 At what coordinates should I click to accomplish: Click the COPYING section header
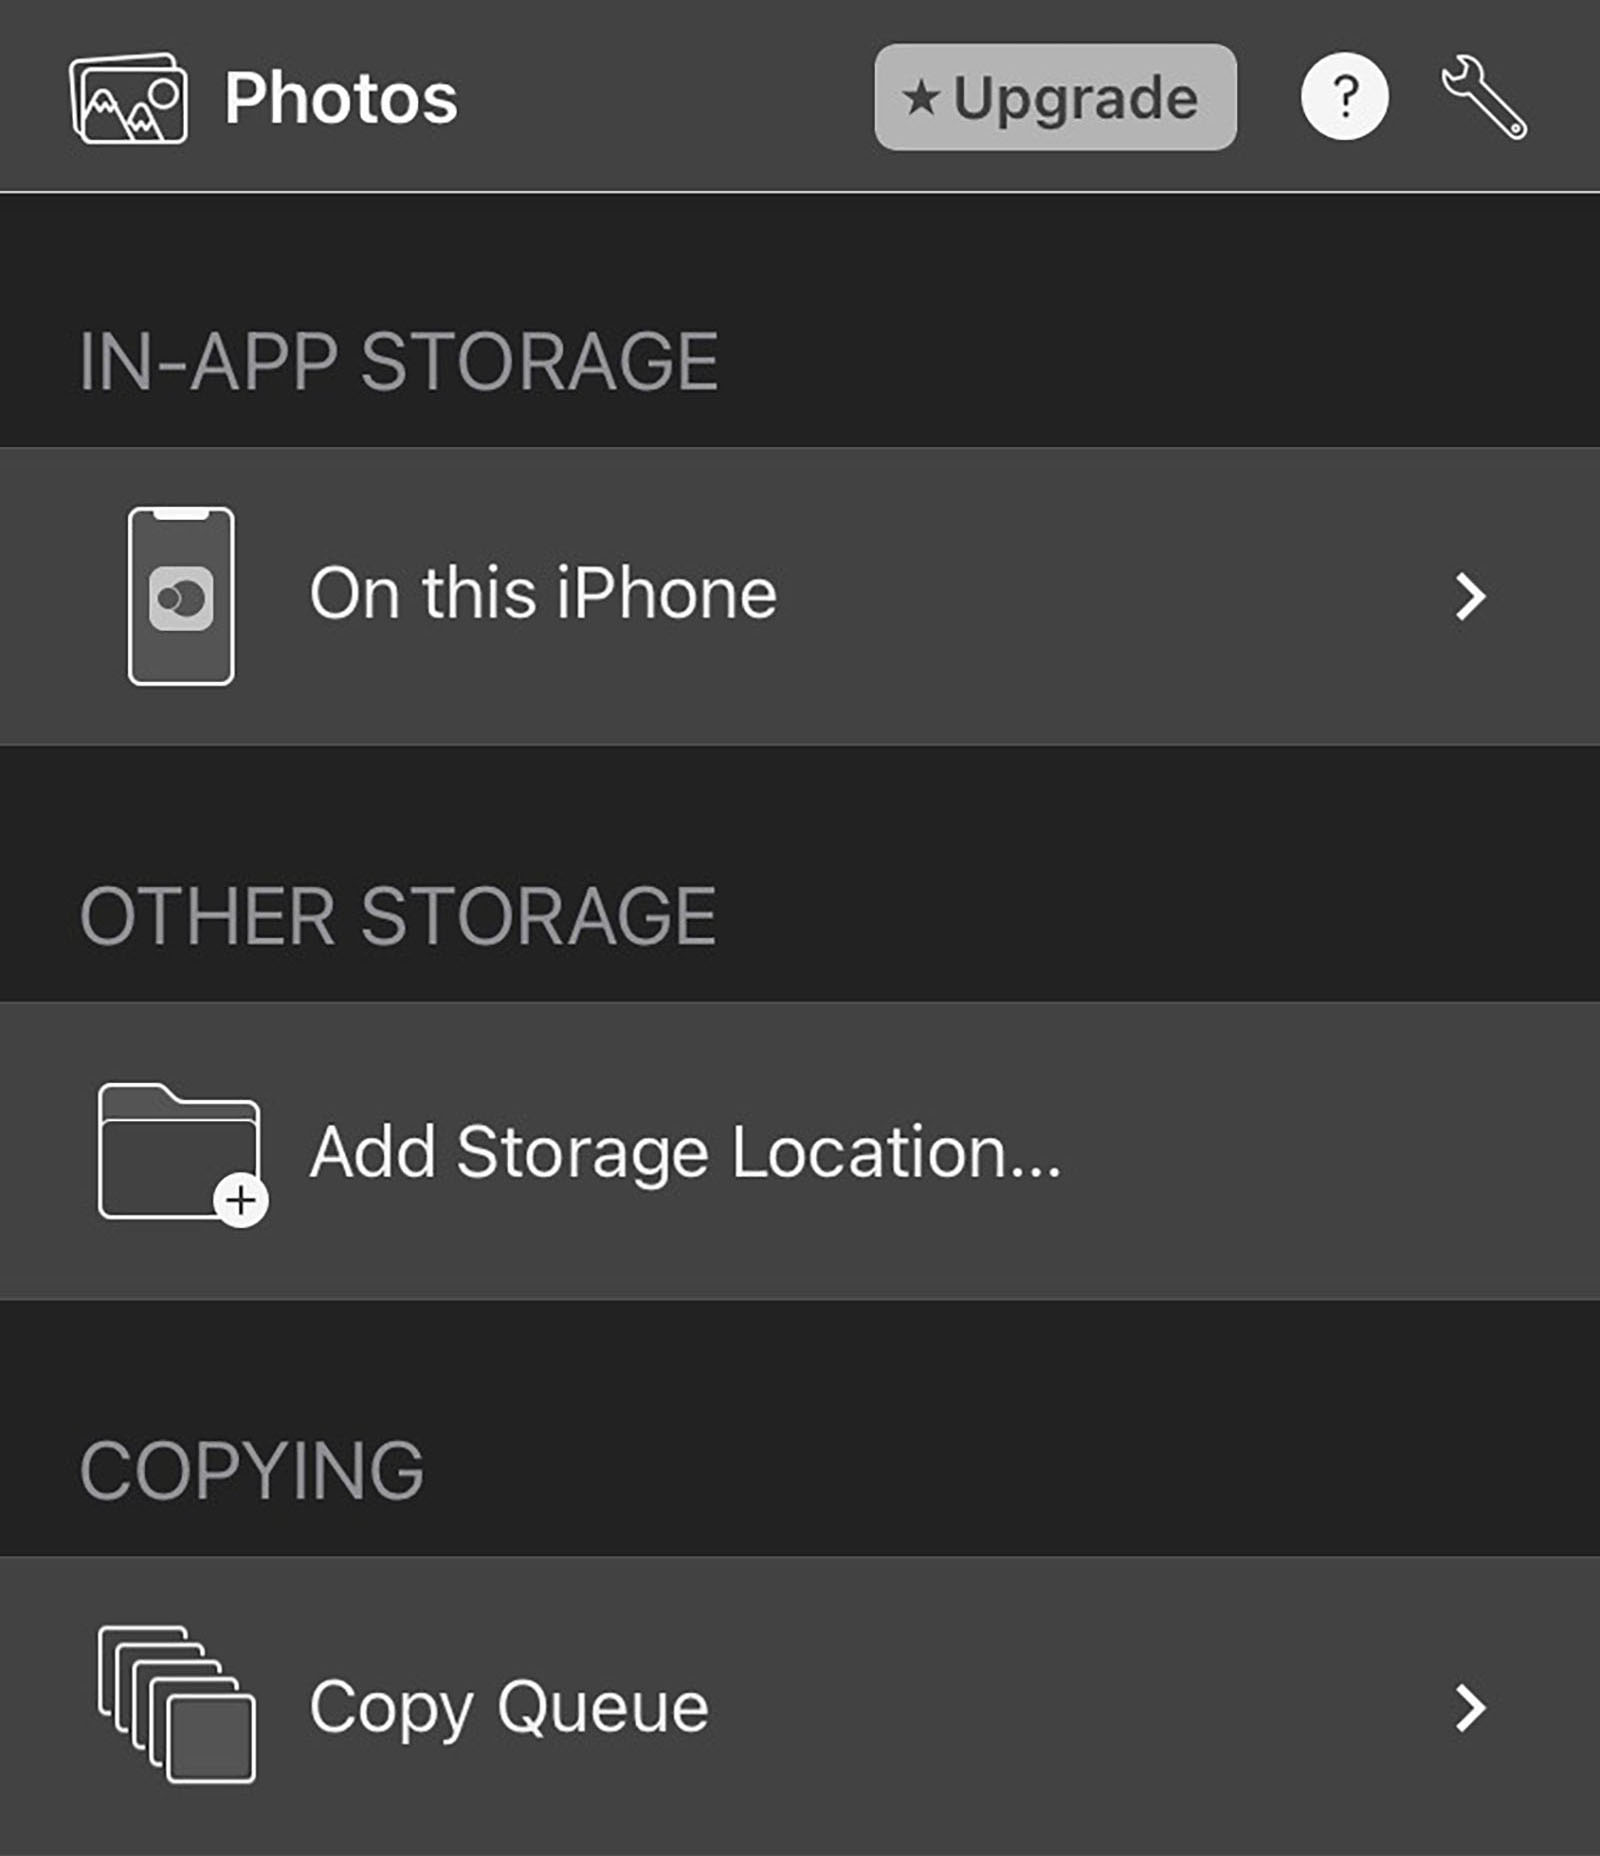click(x=252, y=1471)
